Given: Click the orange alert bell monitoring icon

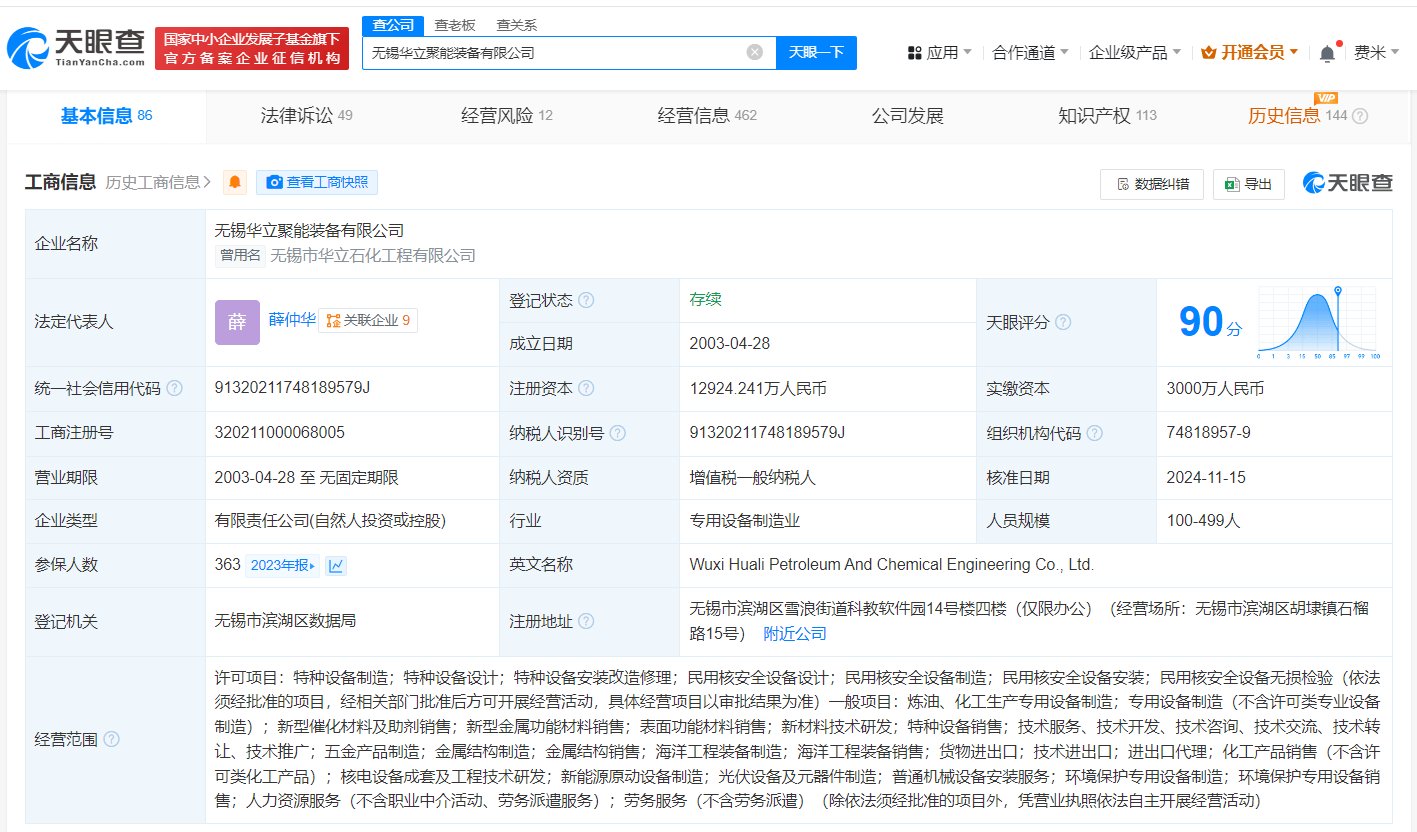Looking at the screenshot, I should click(235, 182).
